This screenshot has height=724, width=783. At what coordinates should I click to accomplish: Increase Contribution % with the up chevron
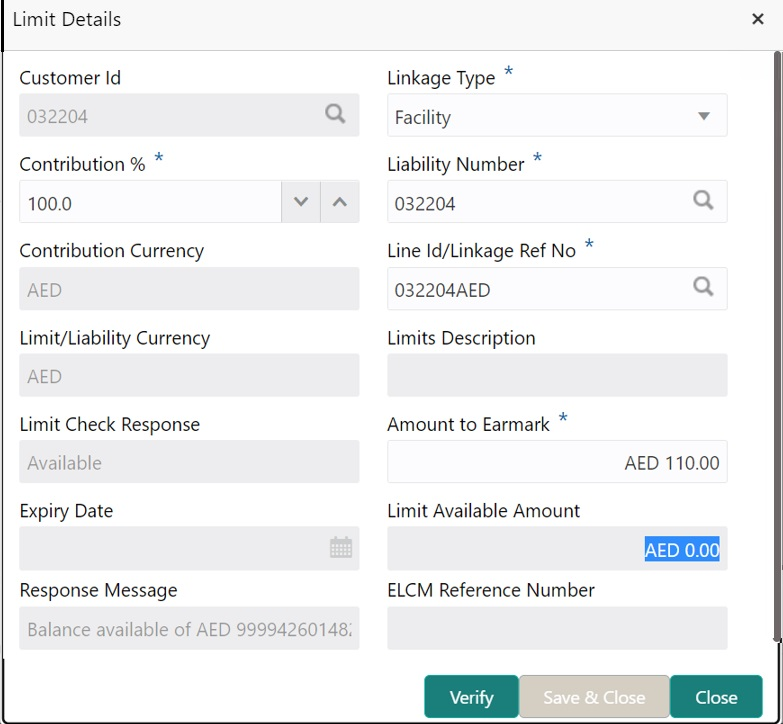pos(340,202)
